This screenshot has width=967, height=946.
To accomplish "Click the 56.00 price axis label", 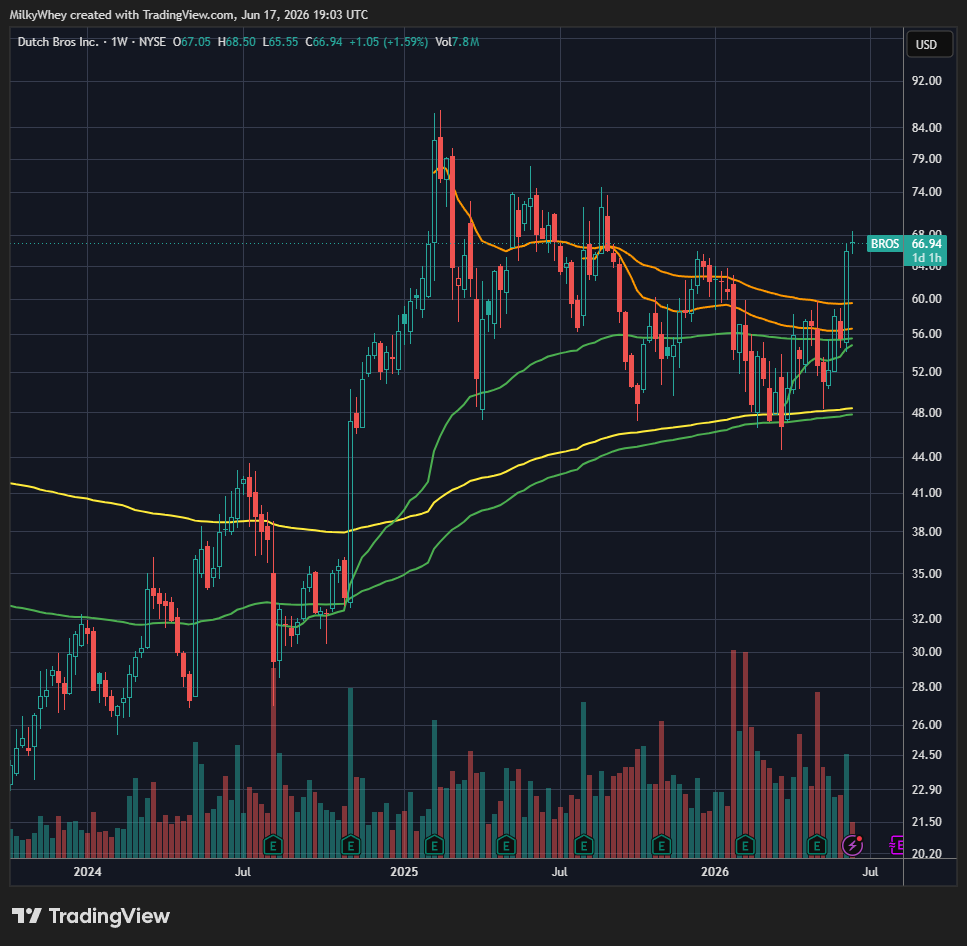I will (926, 334).
